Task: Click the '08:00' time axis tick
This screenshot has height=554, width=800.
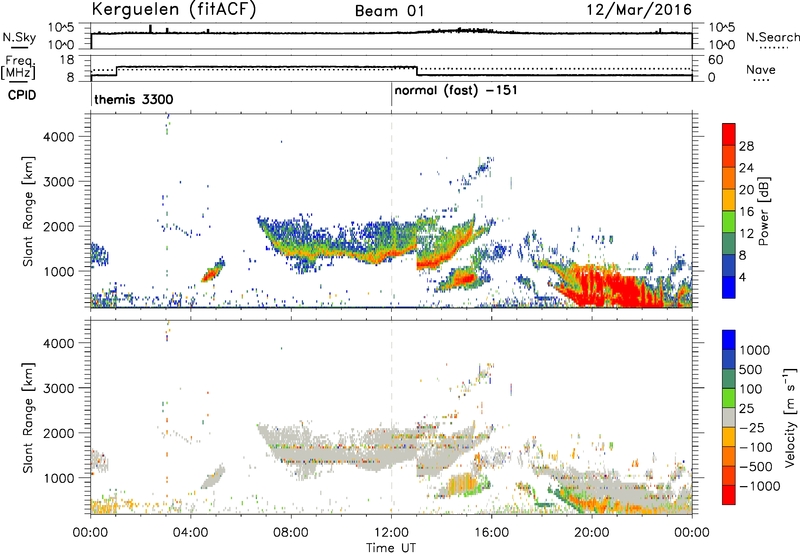Action: coord(291,533)
